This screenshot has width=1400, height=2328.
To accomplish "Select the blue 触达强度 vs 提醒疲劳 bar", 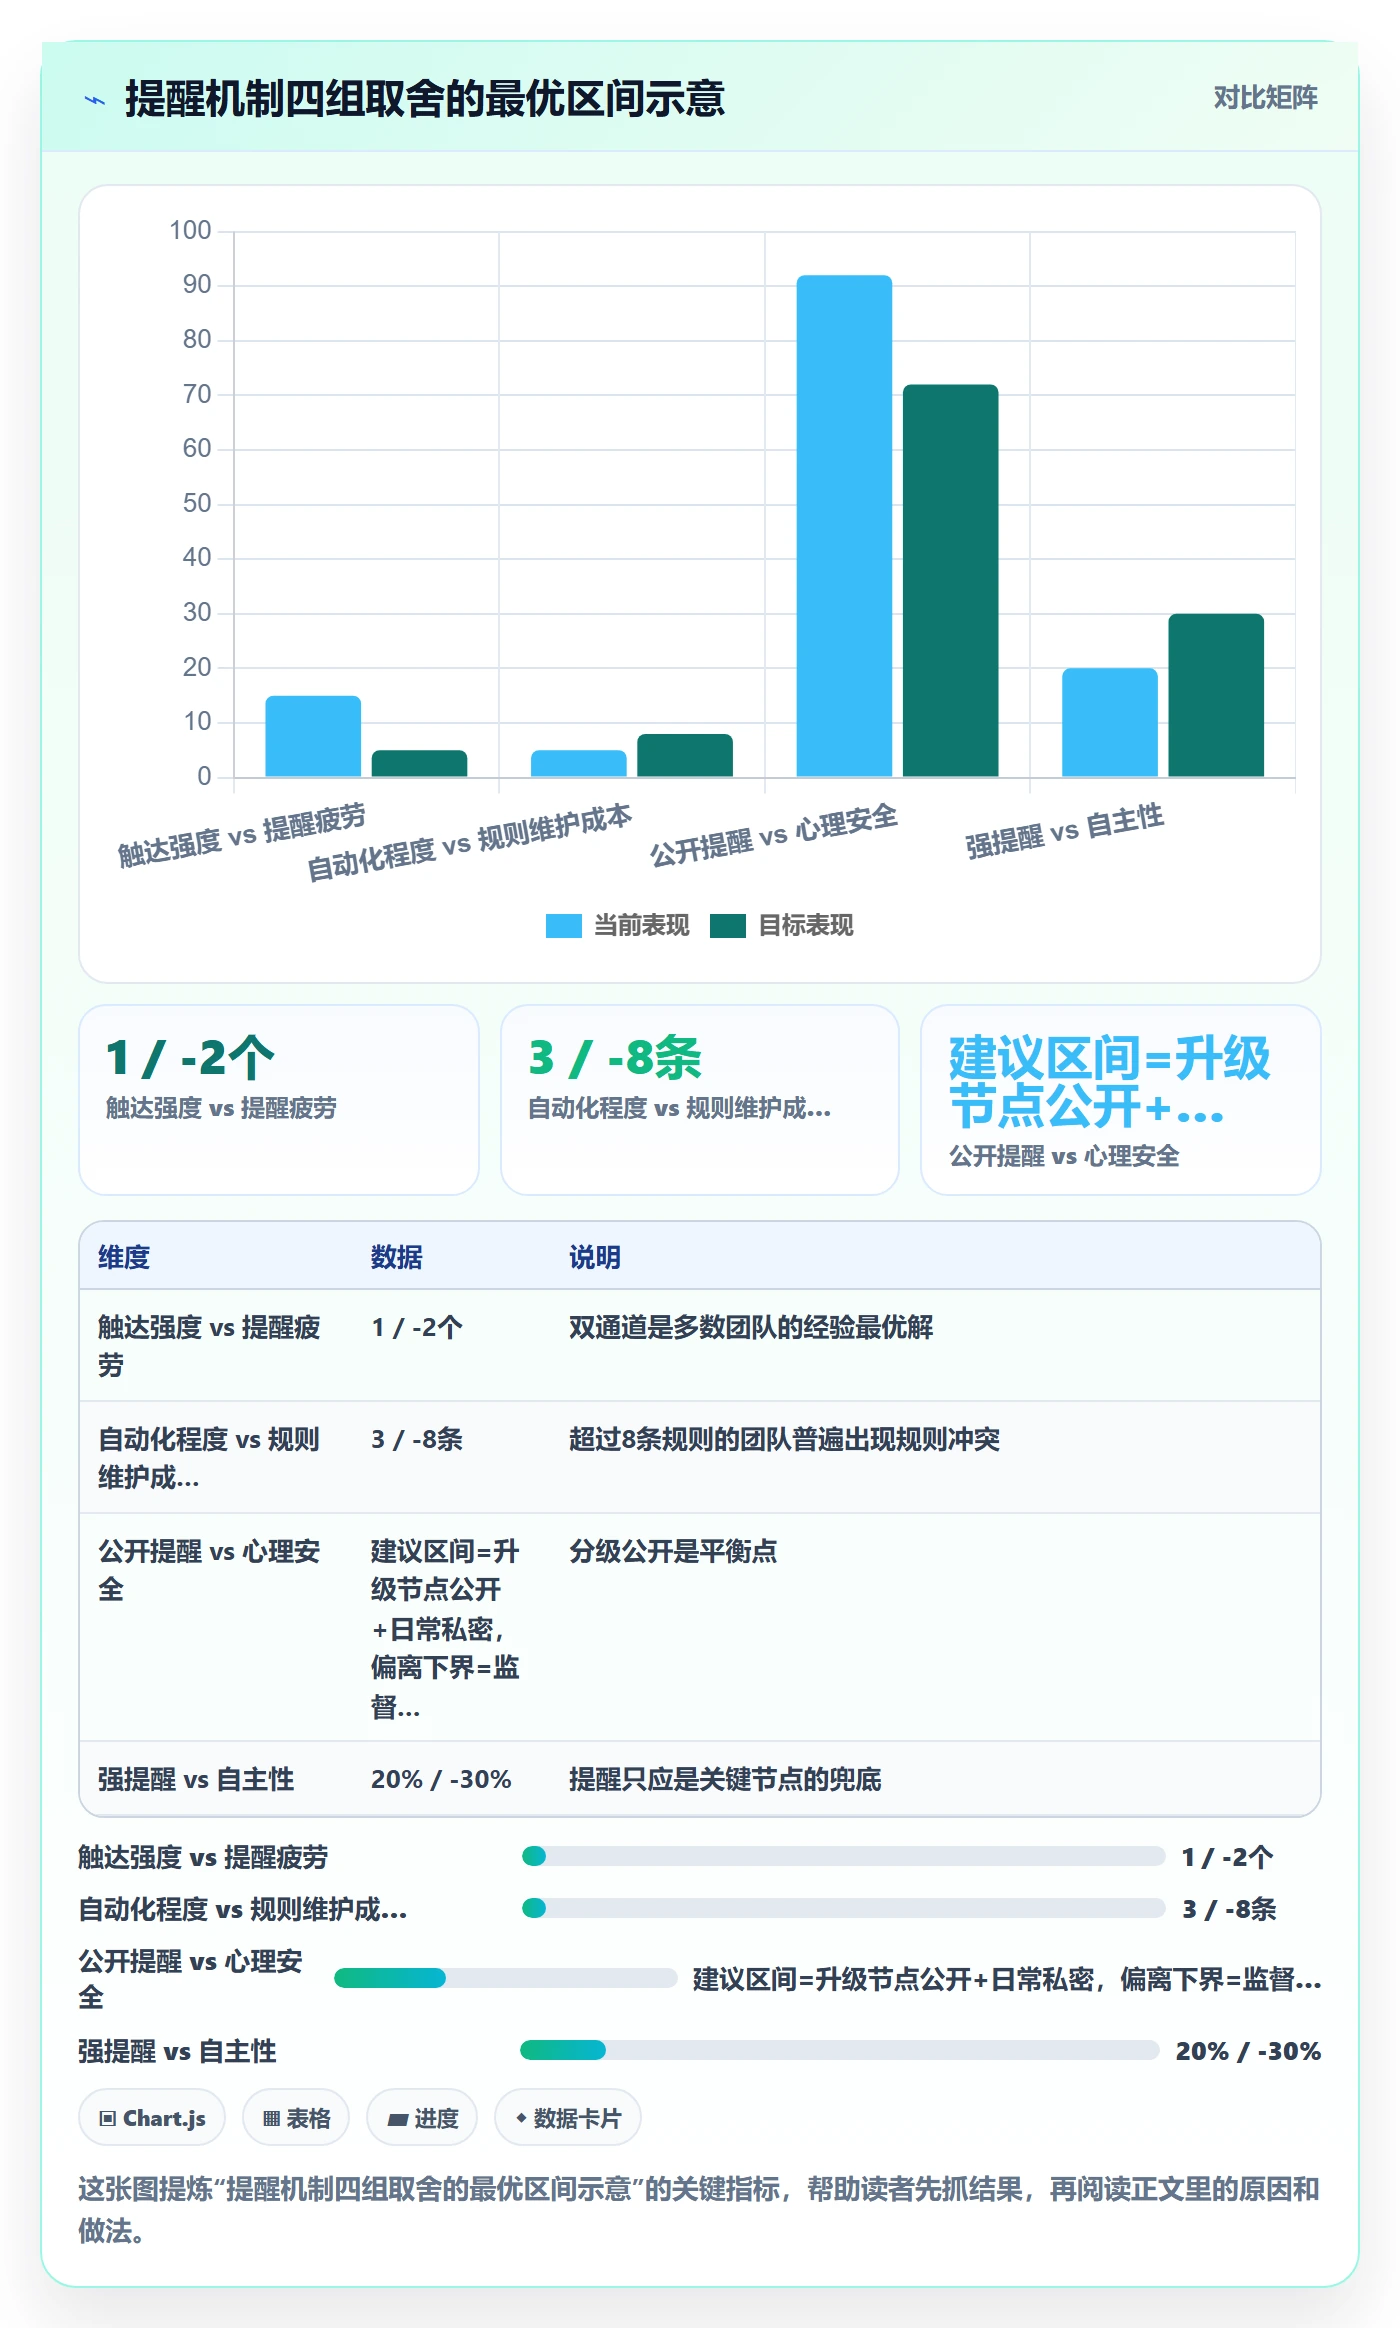I will point(313,736).
